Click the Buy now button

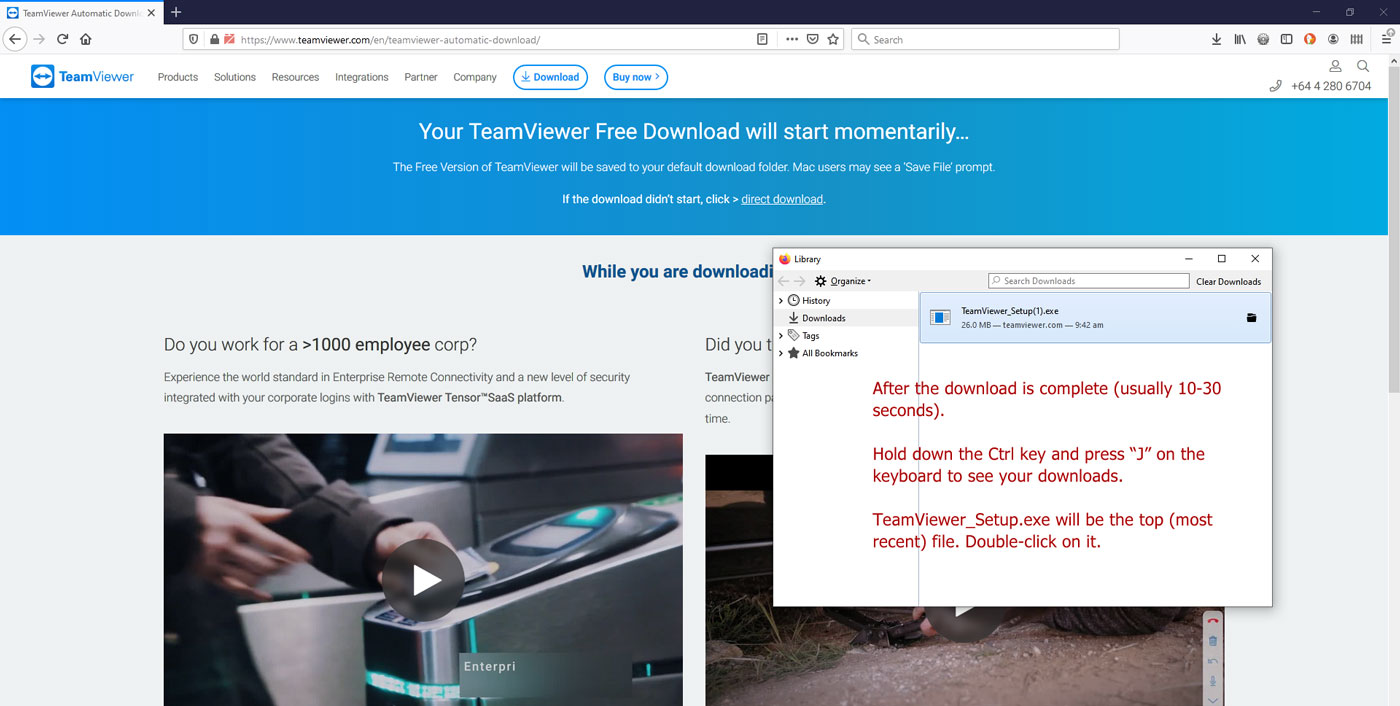636,77
